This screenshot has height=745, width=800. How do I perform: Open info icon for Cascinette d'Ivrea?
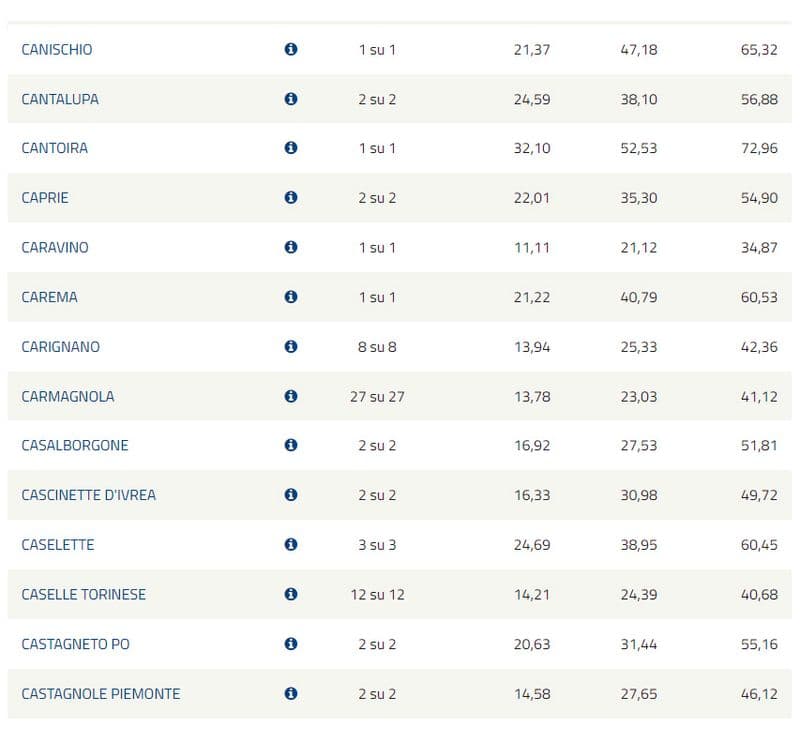click(x=291, y=495)
